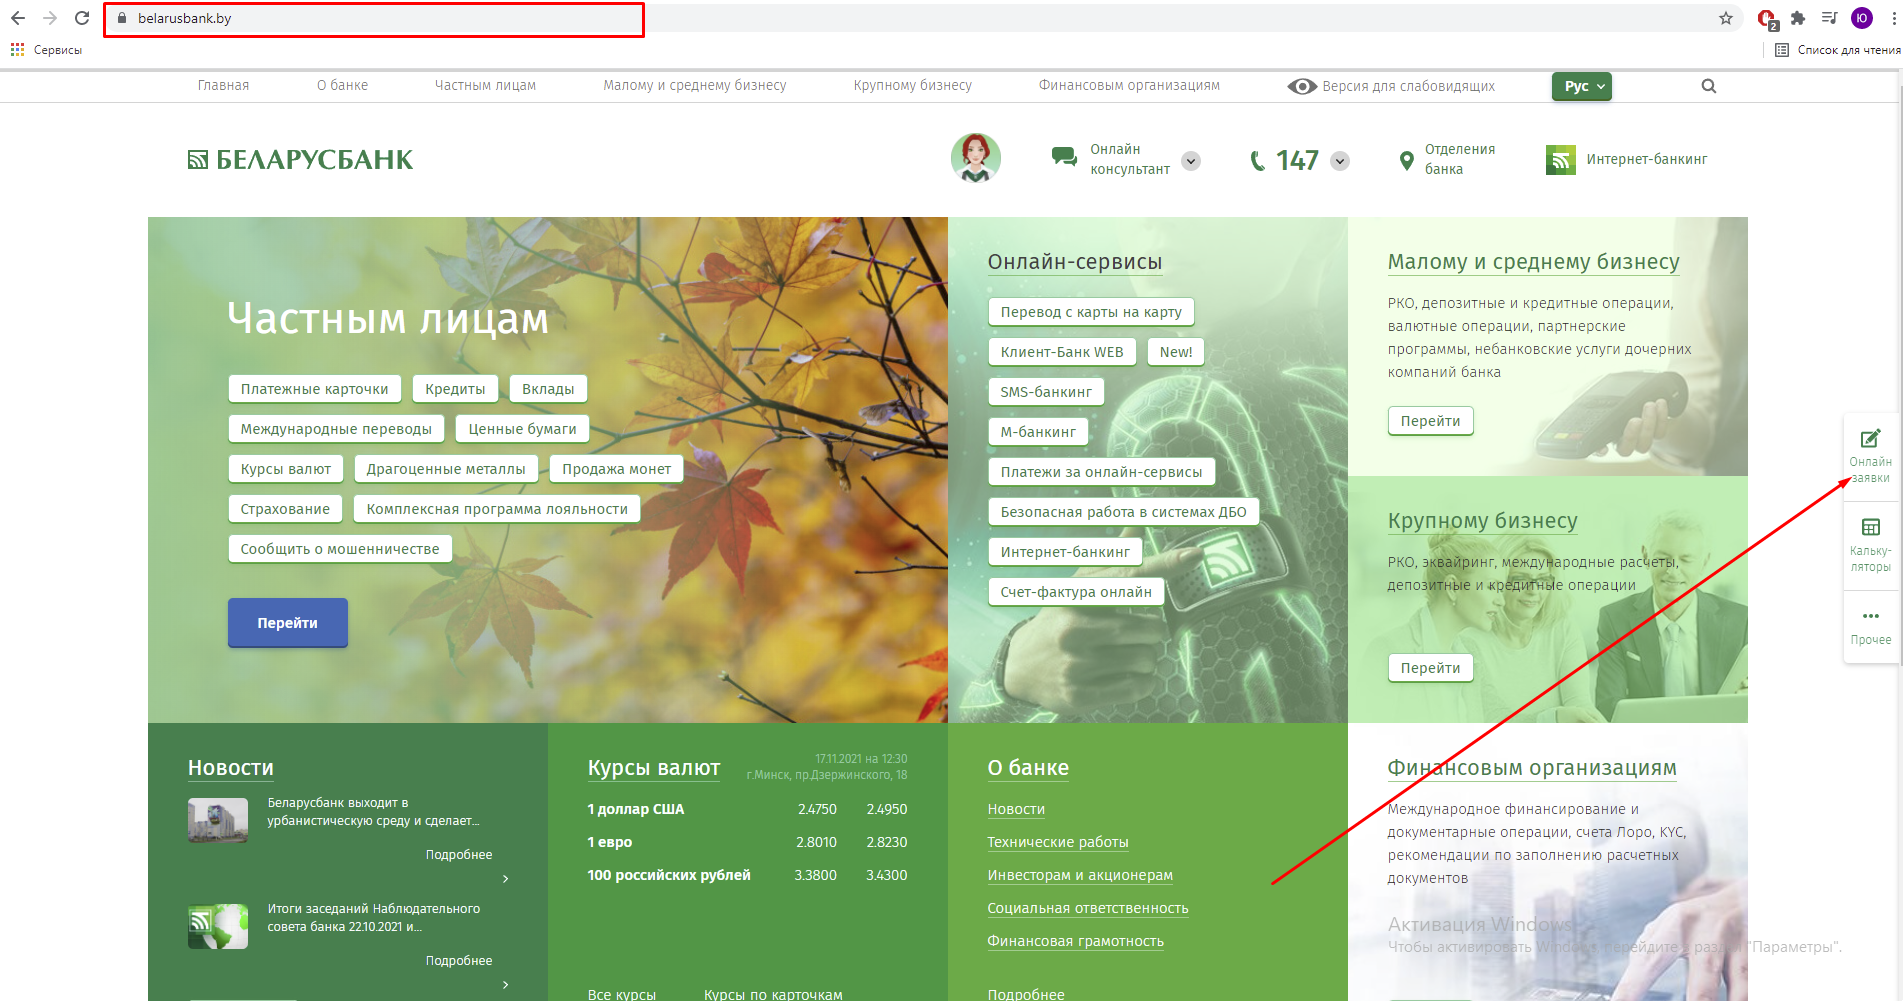The image size is (1903, 1001).
Task: Open Финансовым организациям in top menu
Action: click(1129, 86)
